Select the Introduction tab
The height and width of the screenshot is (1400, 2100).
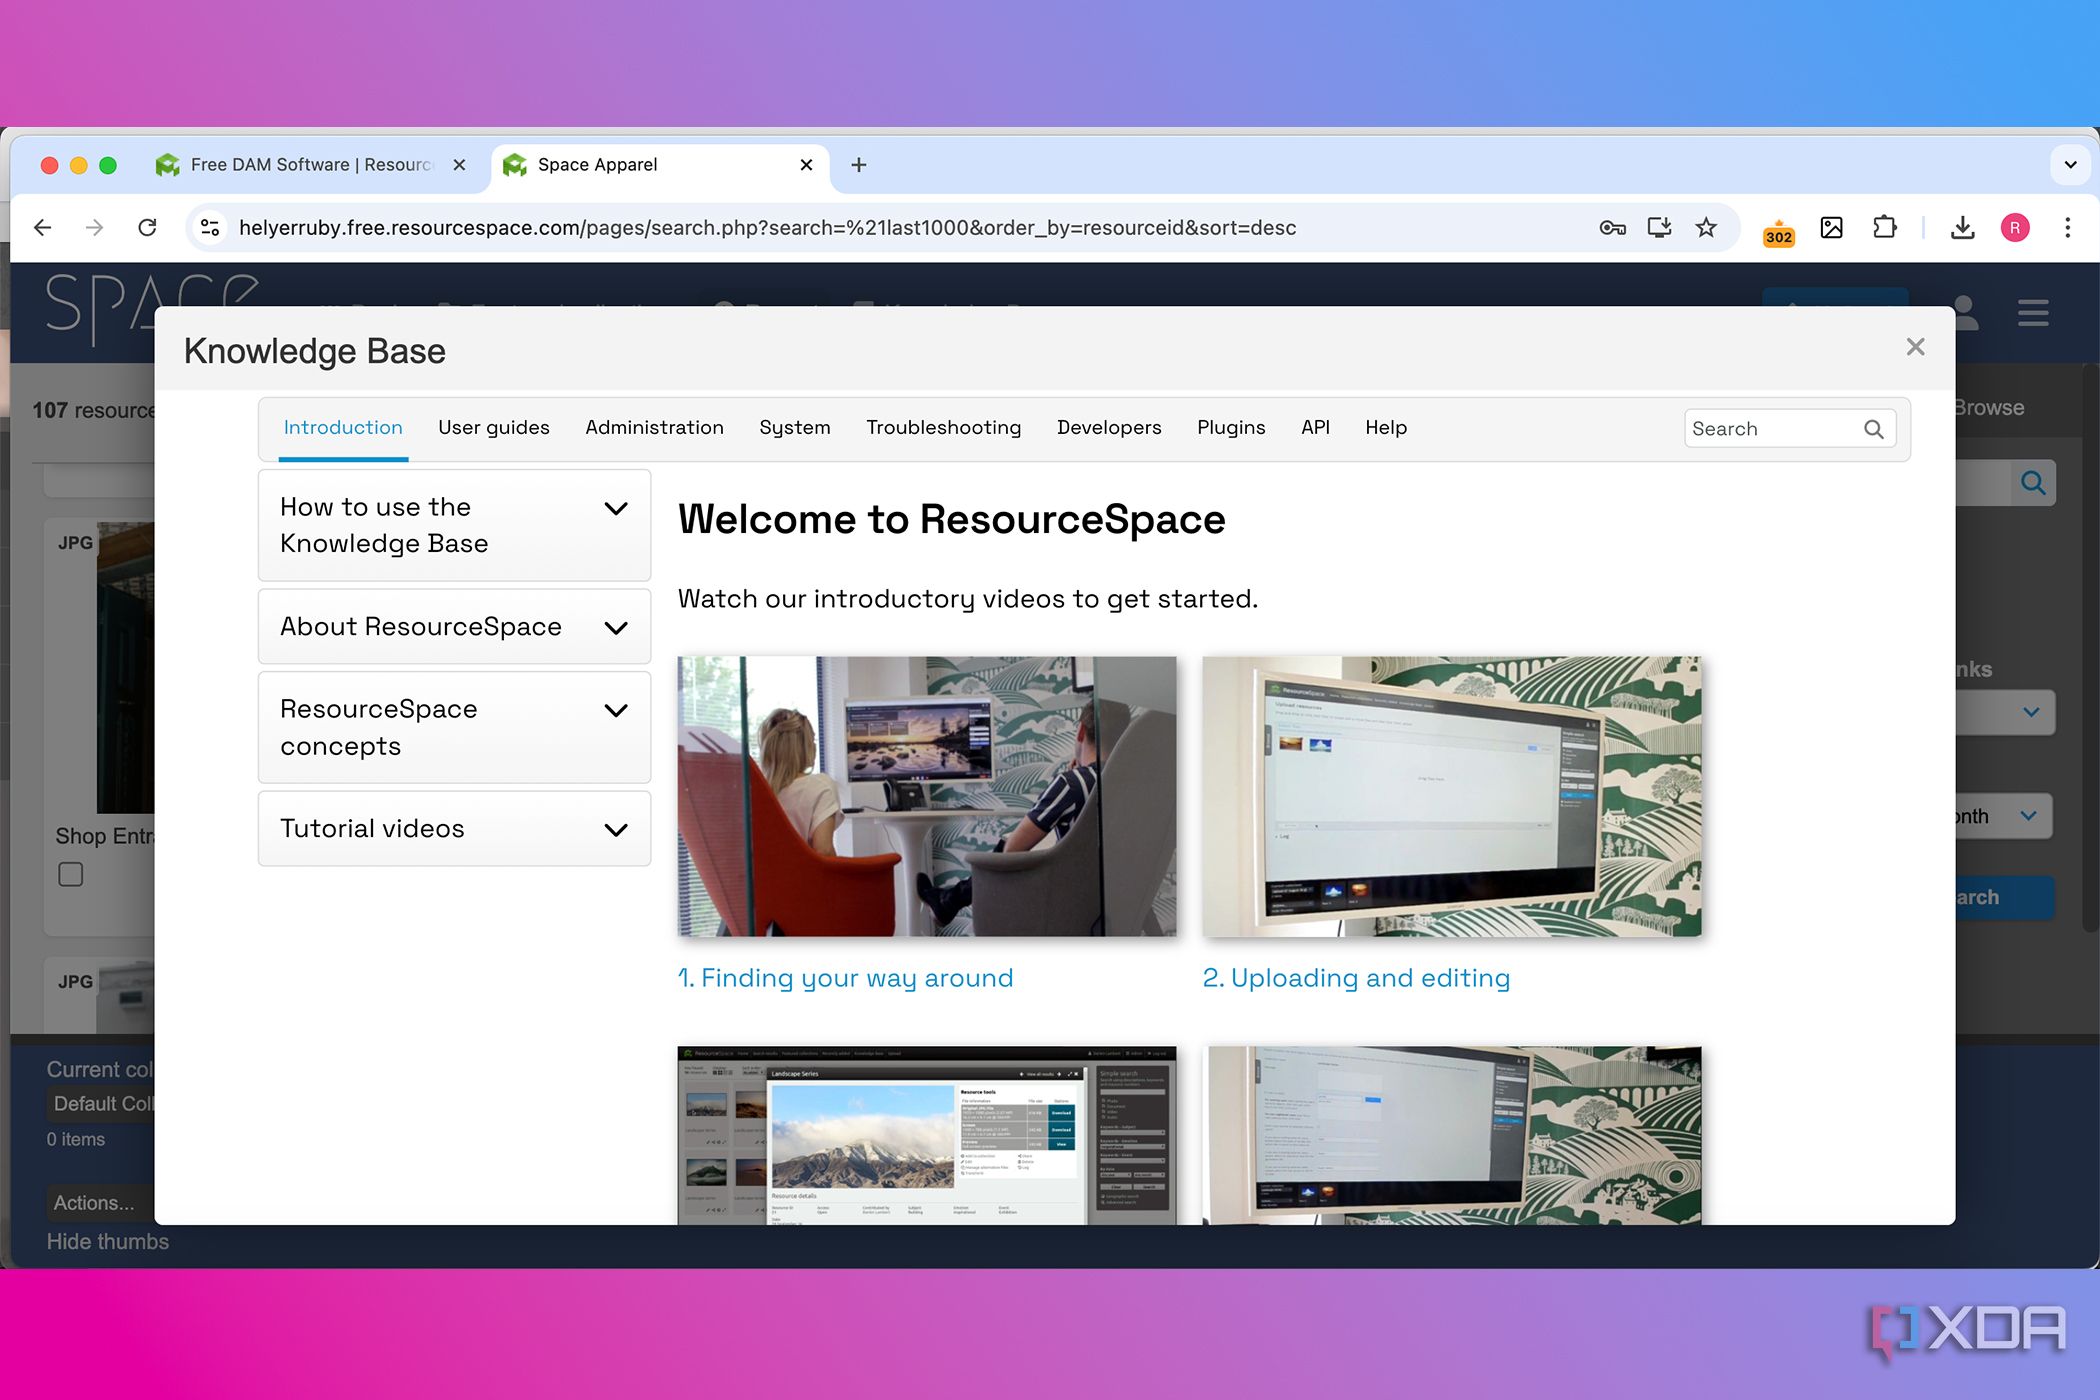coord(343,428)
